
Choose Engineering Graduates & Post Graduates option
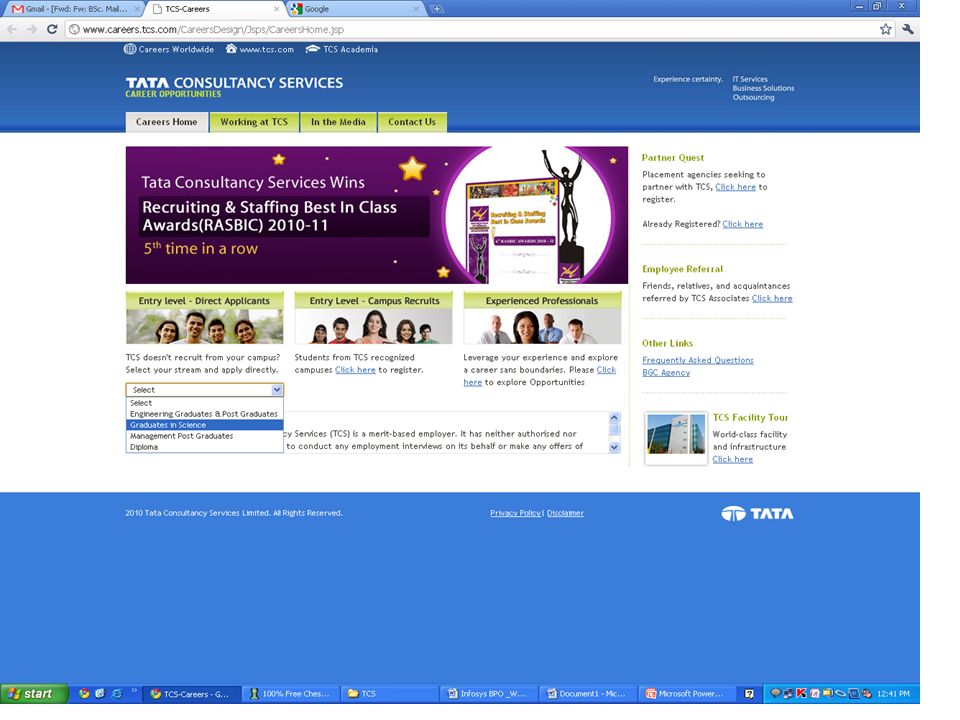coord(204,414)
